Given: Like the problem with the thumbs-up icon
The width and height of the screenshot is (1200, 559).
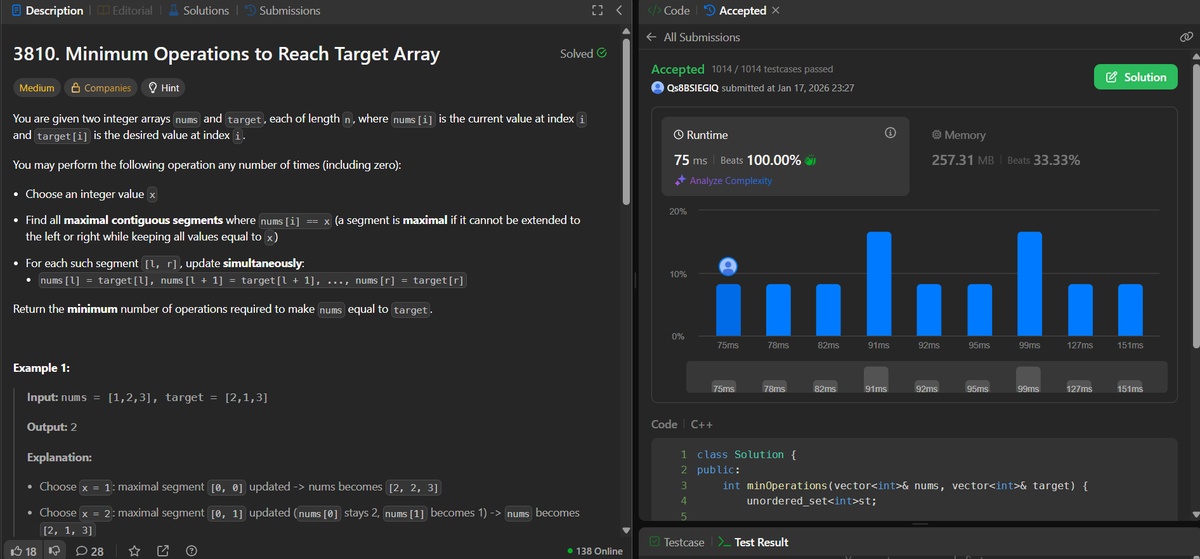Looking at the screenshot, I should point(21,550).
